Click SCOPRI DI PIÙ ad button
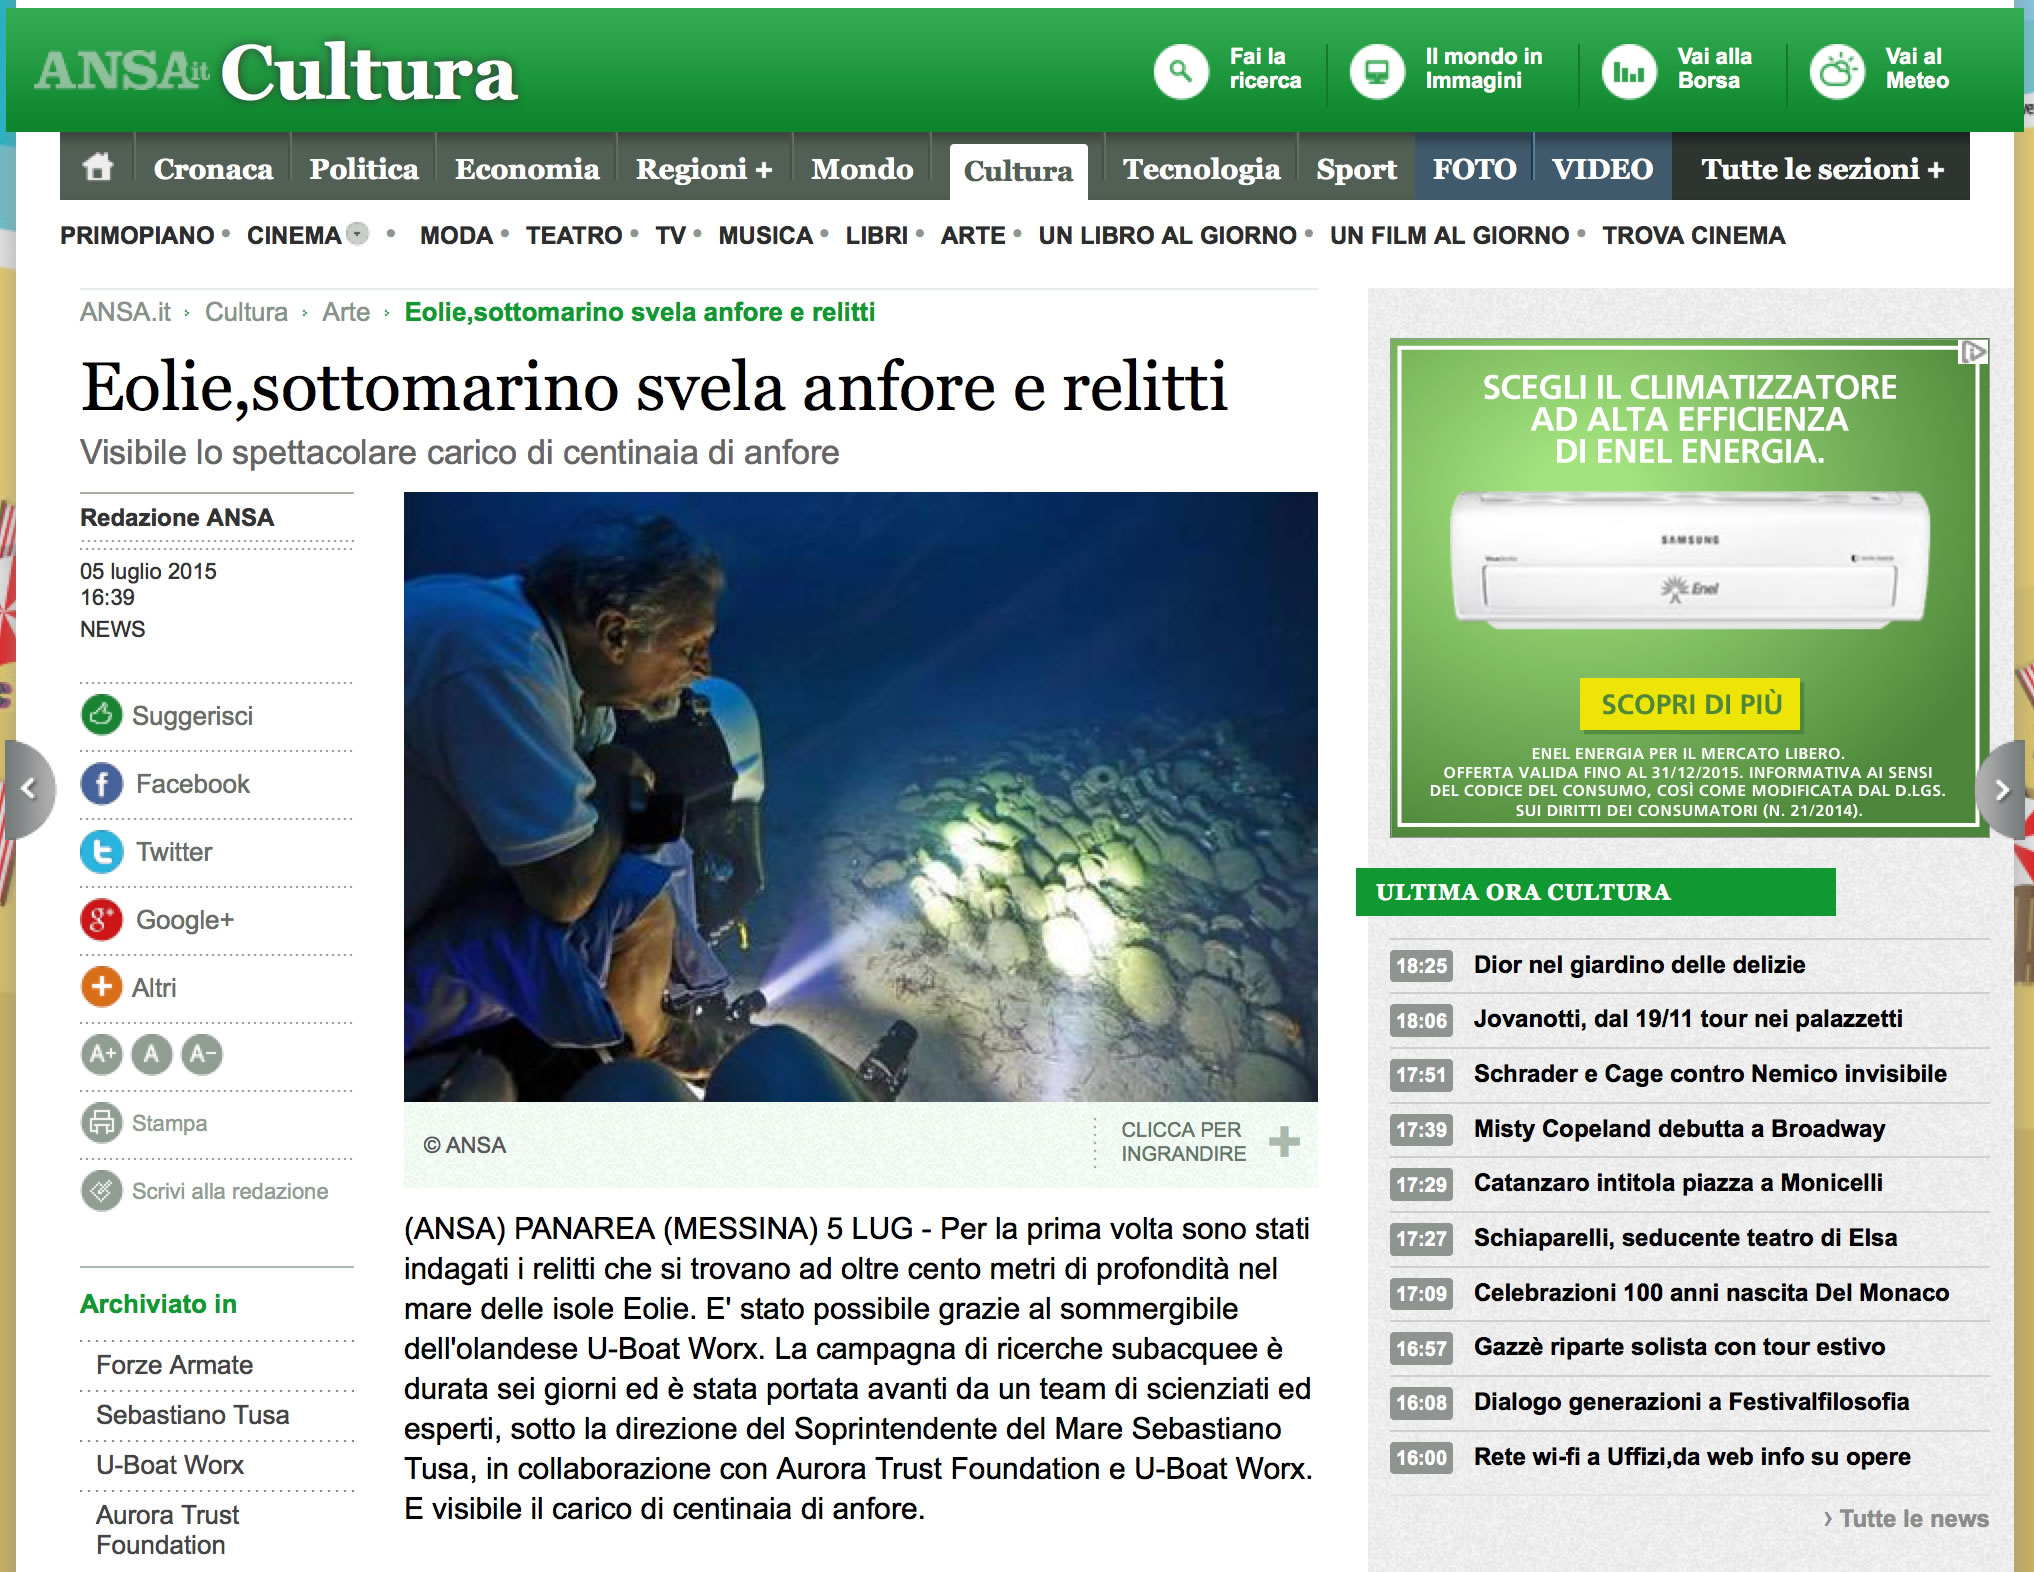Viewport: 2034px width, 1572px height. [1690, 704]
